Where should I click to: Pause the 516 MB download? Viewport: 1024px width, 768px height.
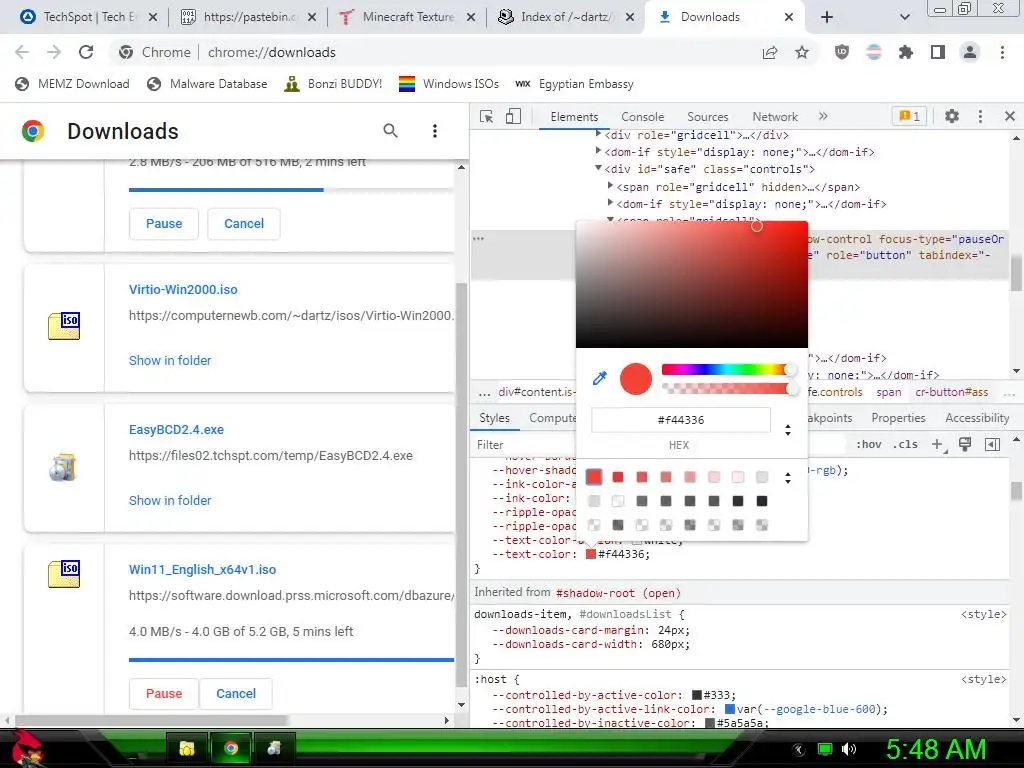[x=164, y=223]
